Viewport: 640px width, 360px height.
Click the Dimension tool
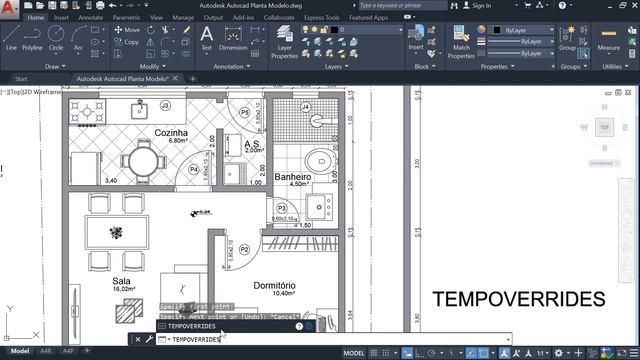(x=233, y=38)
